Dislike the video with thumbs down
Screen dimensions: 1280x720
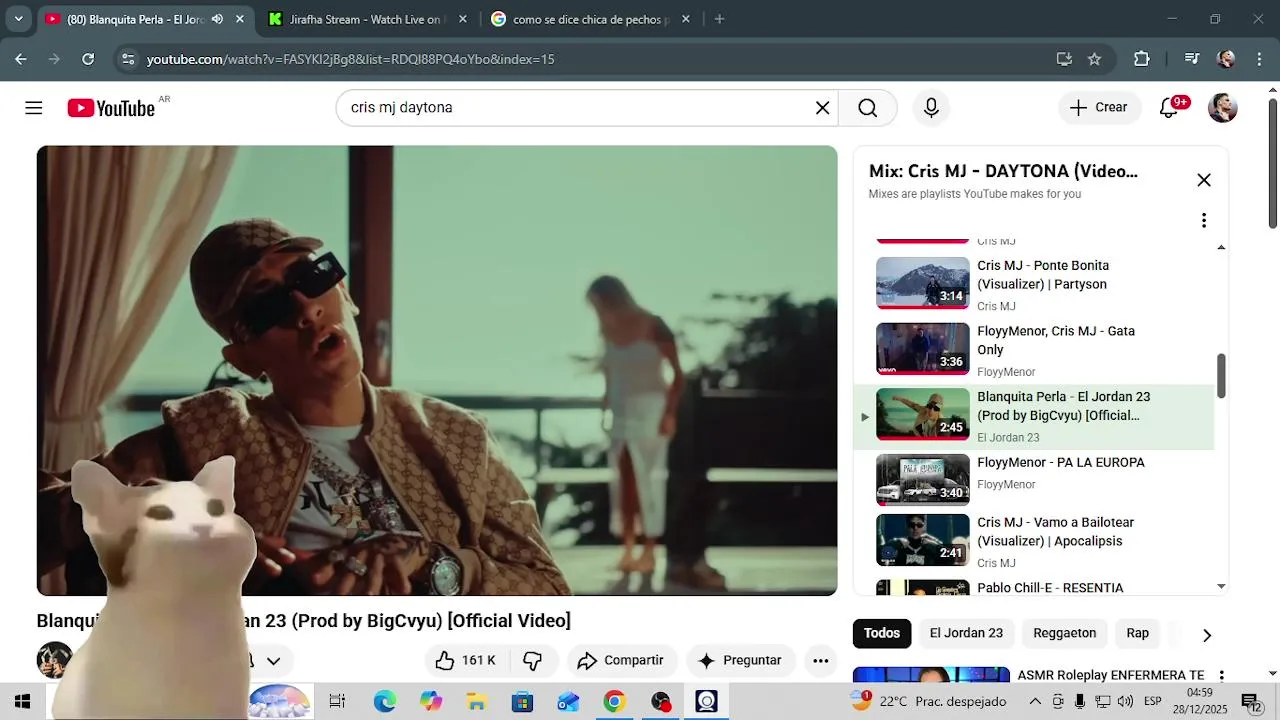(533, 660)
